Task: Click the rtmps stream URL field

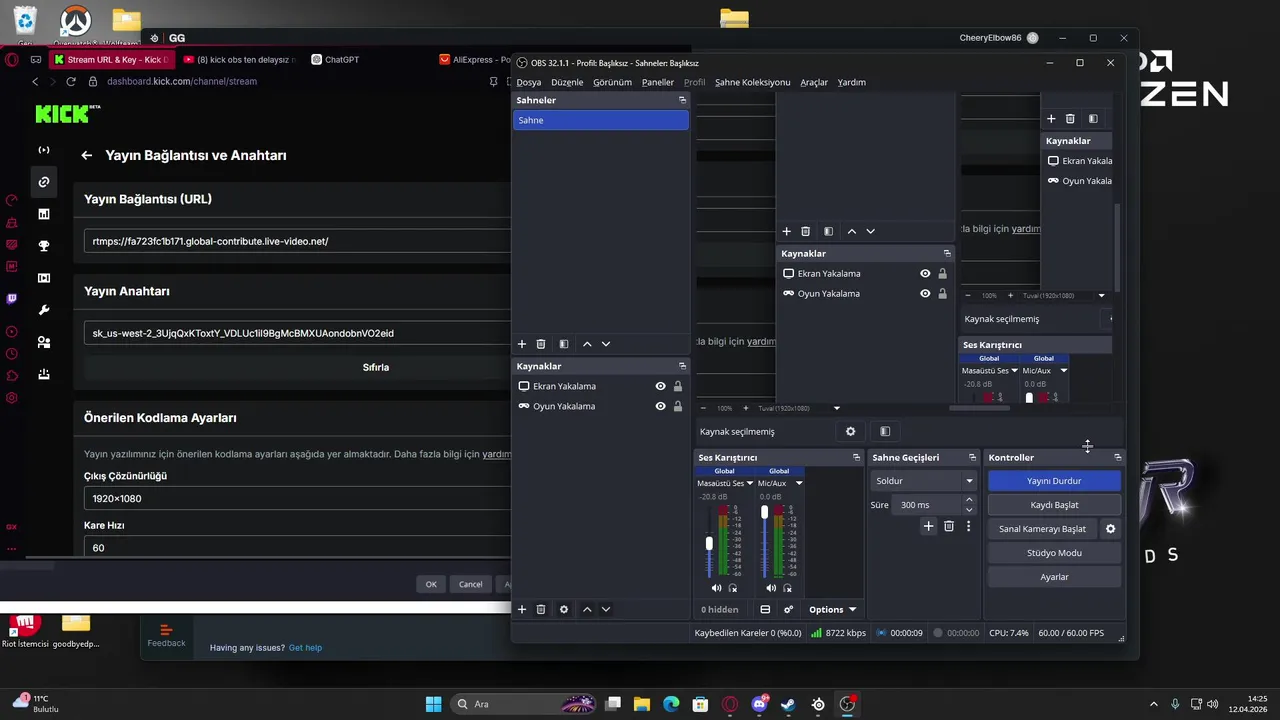Action: [298, 241]
